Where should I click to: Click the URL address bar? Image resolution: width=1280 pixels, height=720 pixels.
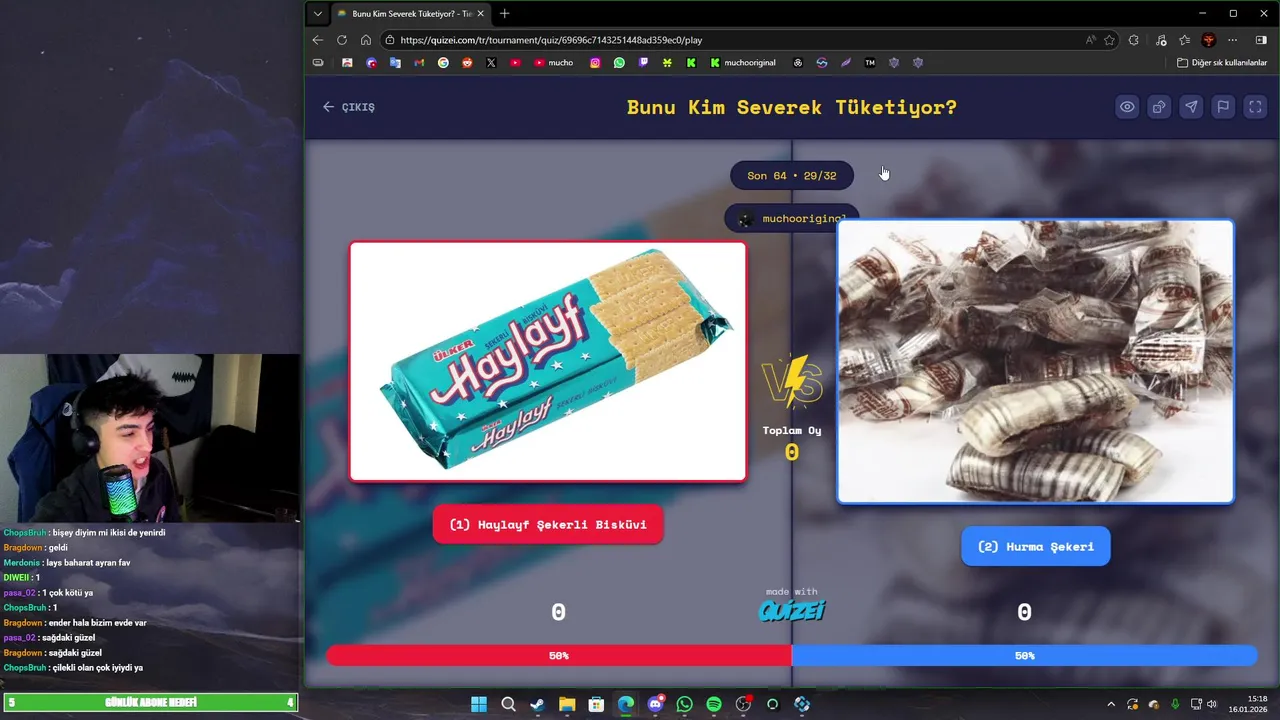point(730,40)
